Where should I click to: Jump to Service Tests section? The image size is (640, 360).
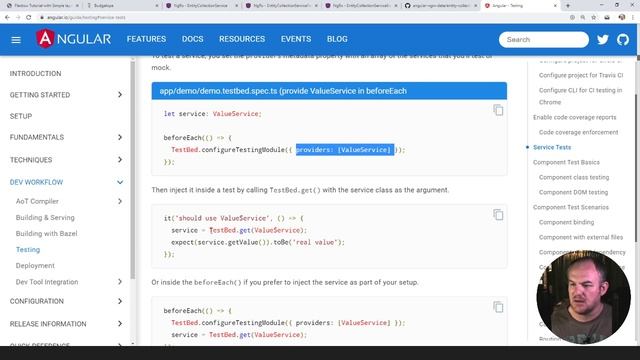point(552,147)
